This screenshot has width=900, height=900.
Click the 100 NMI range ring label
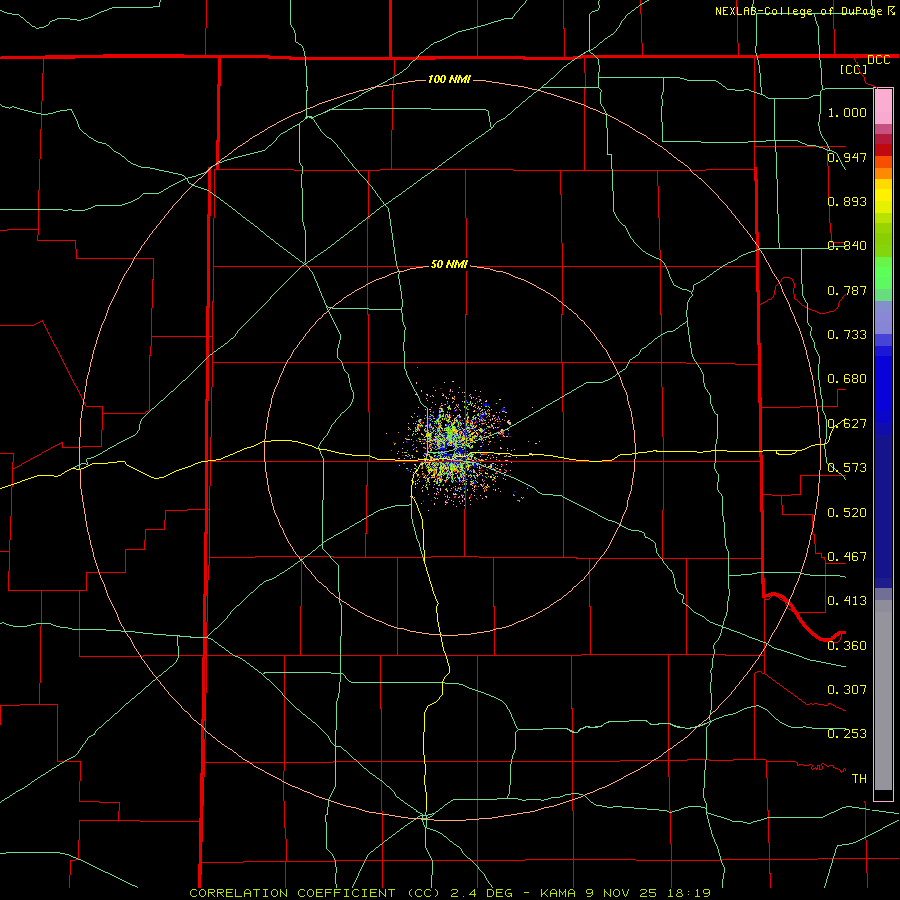[449, 79]
